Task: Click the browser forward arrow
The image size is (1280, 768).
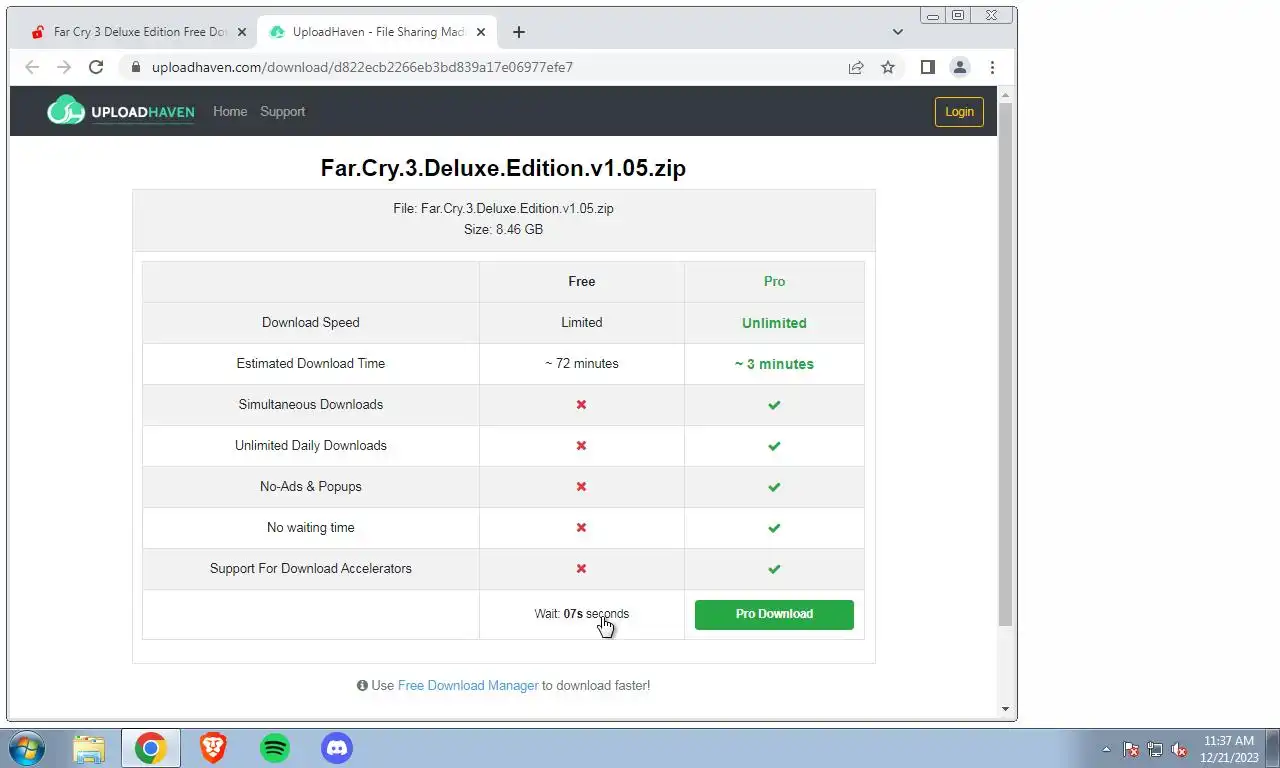Action: (64, 67)
